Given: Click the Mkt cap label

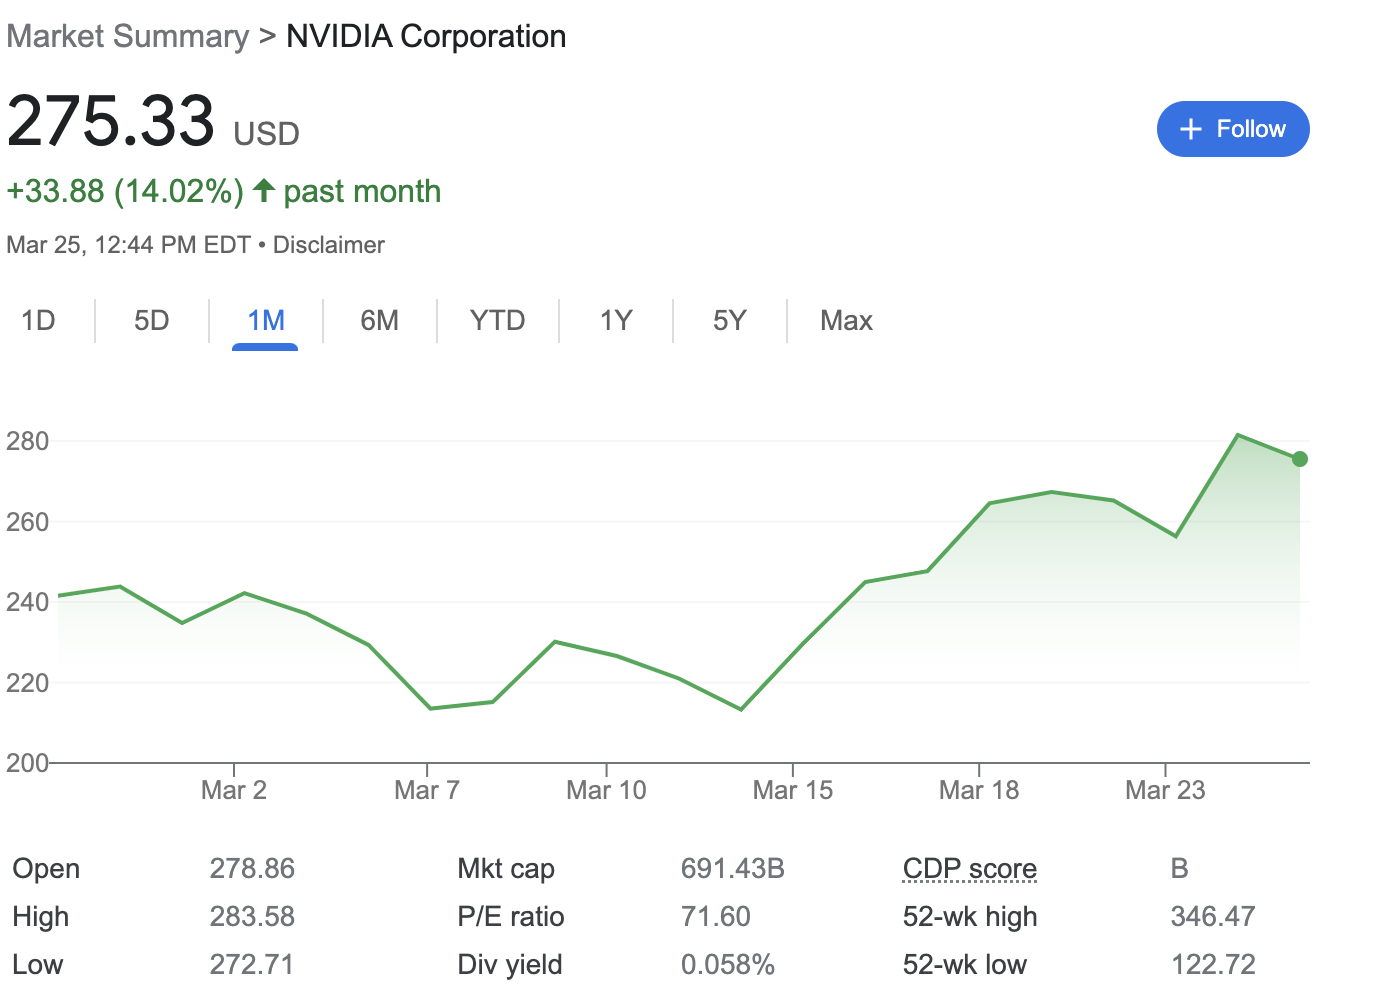Looking at the screenshot, I should click(506, 868).
